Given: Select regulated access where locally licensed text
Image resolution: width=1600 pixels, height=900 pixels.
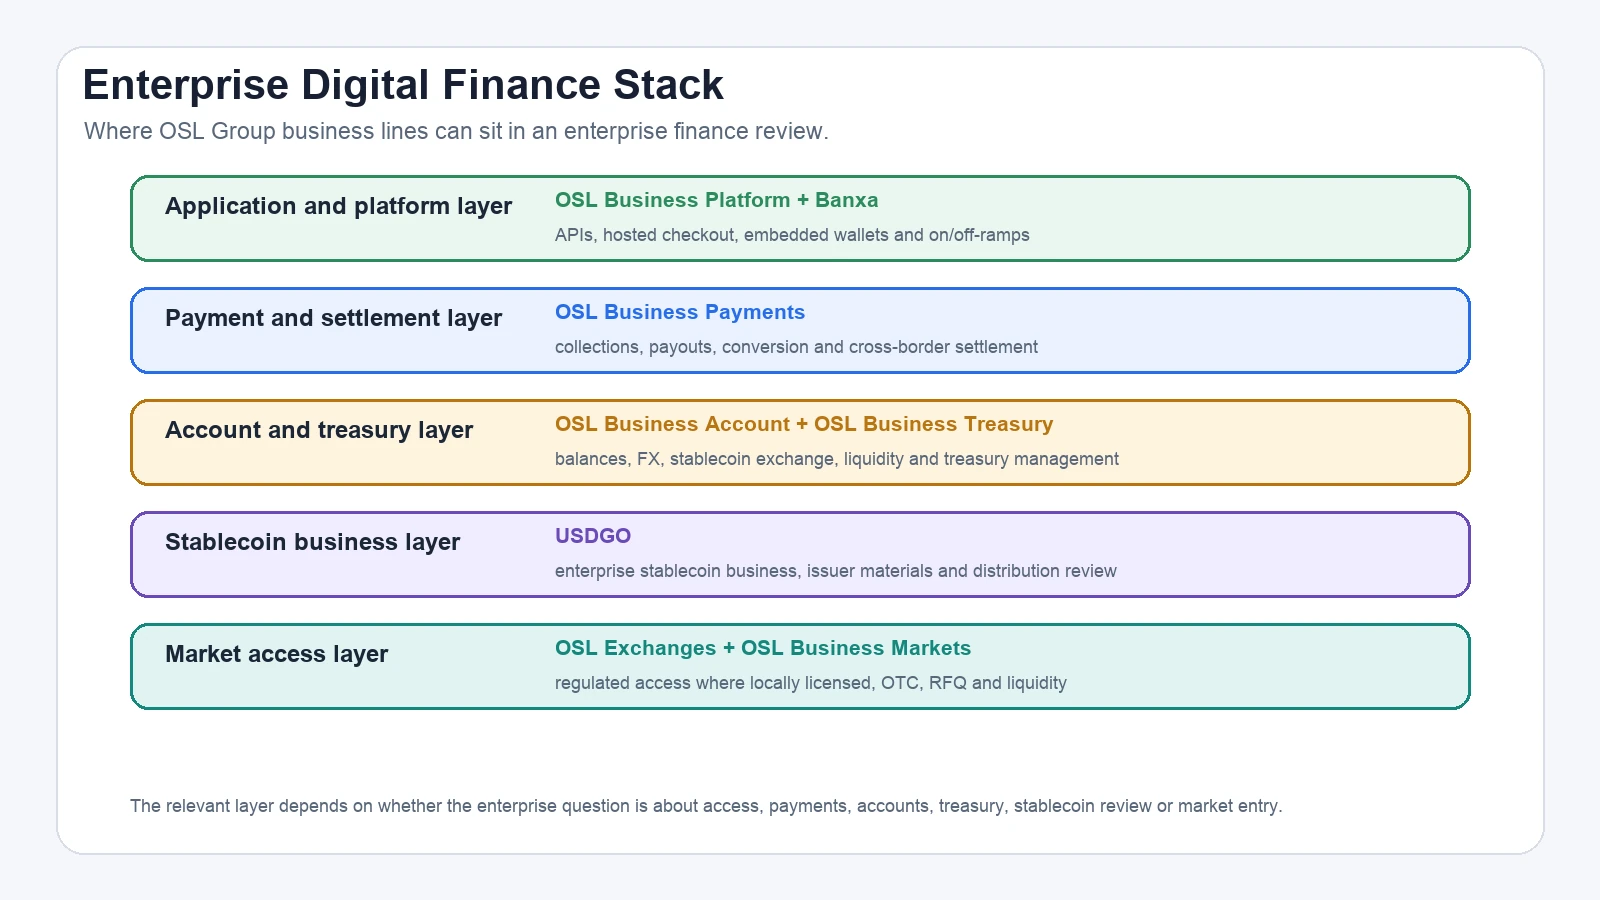Looking at the screenshot, I should pyautogui.click(x=811, y=683).
